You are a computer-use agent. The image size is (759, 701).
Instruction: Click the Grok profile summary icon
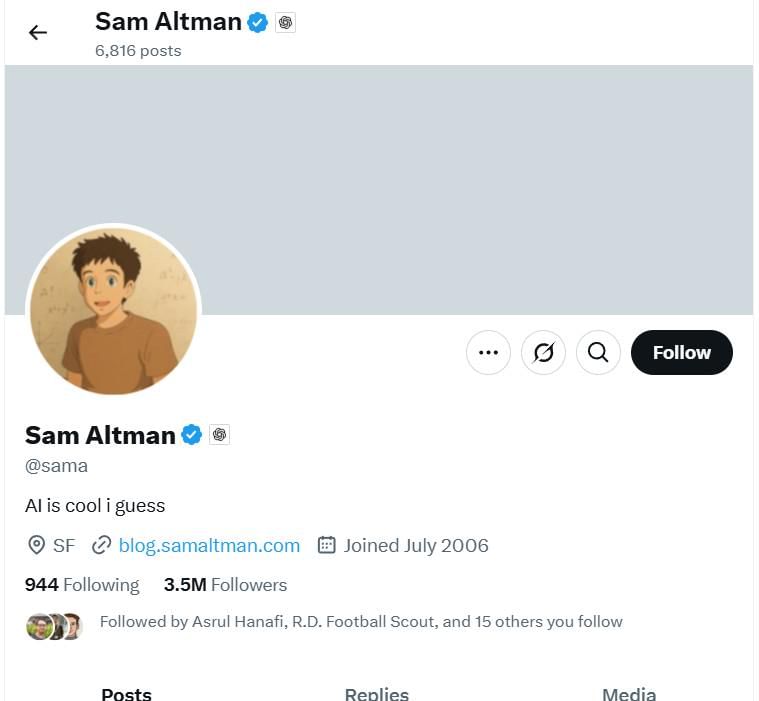(x=544, y=352)
